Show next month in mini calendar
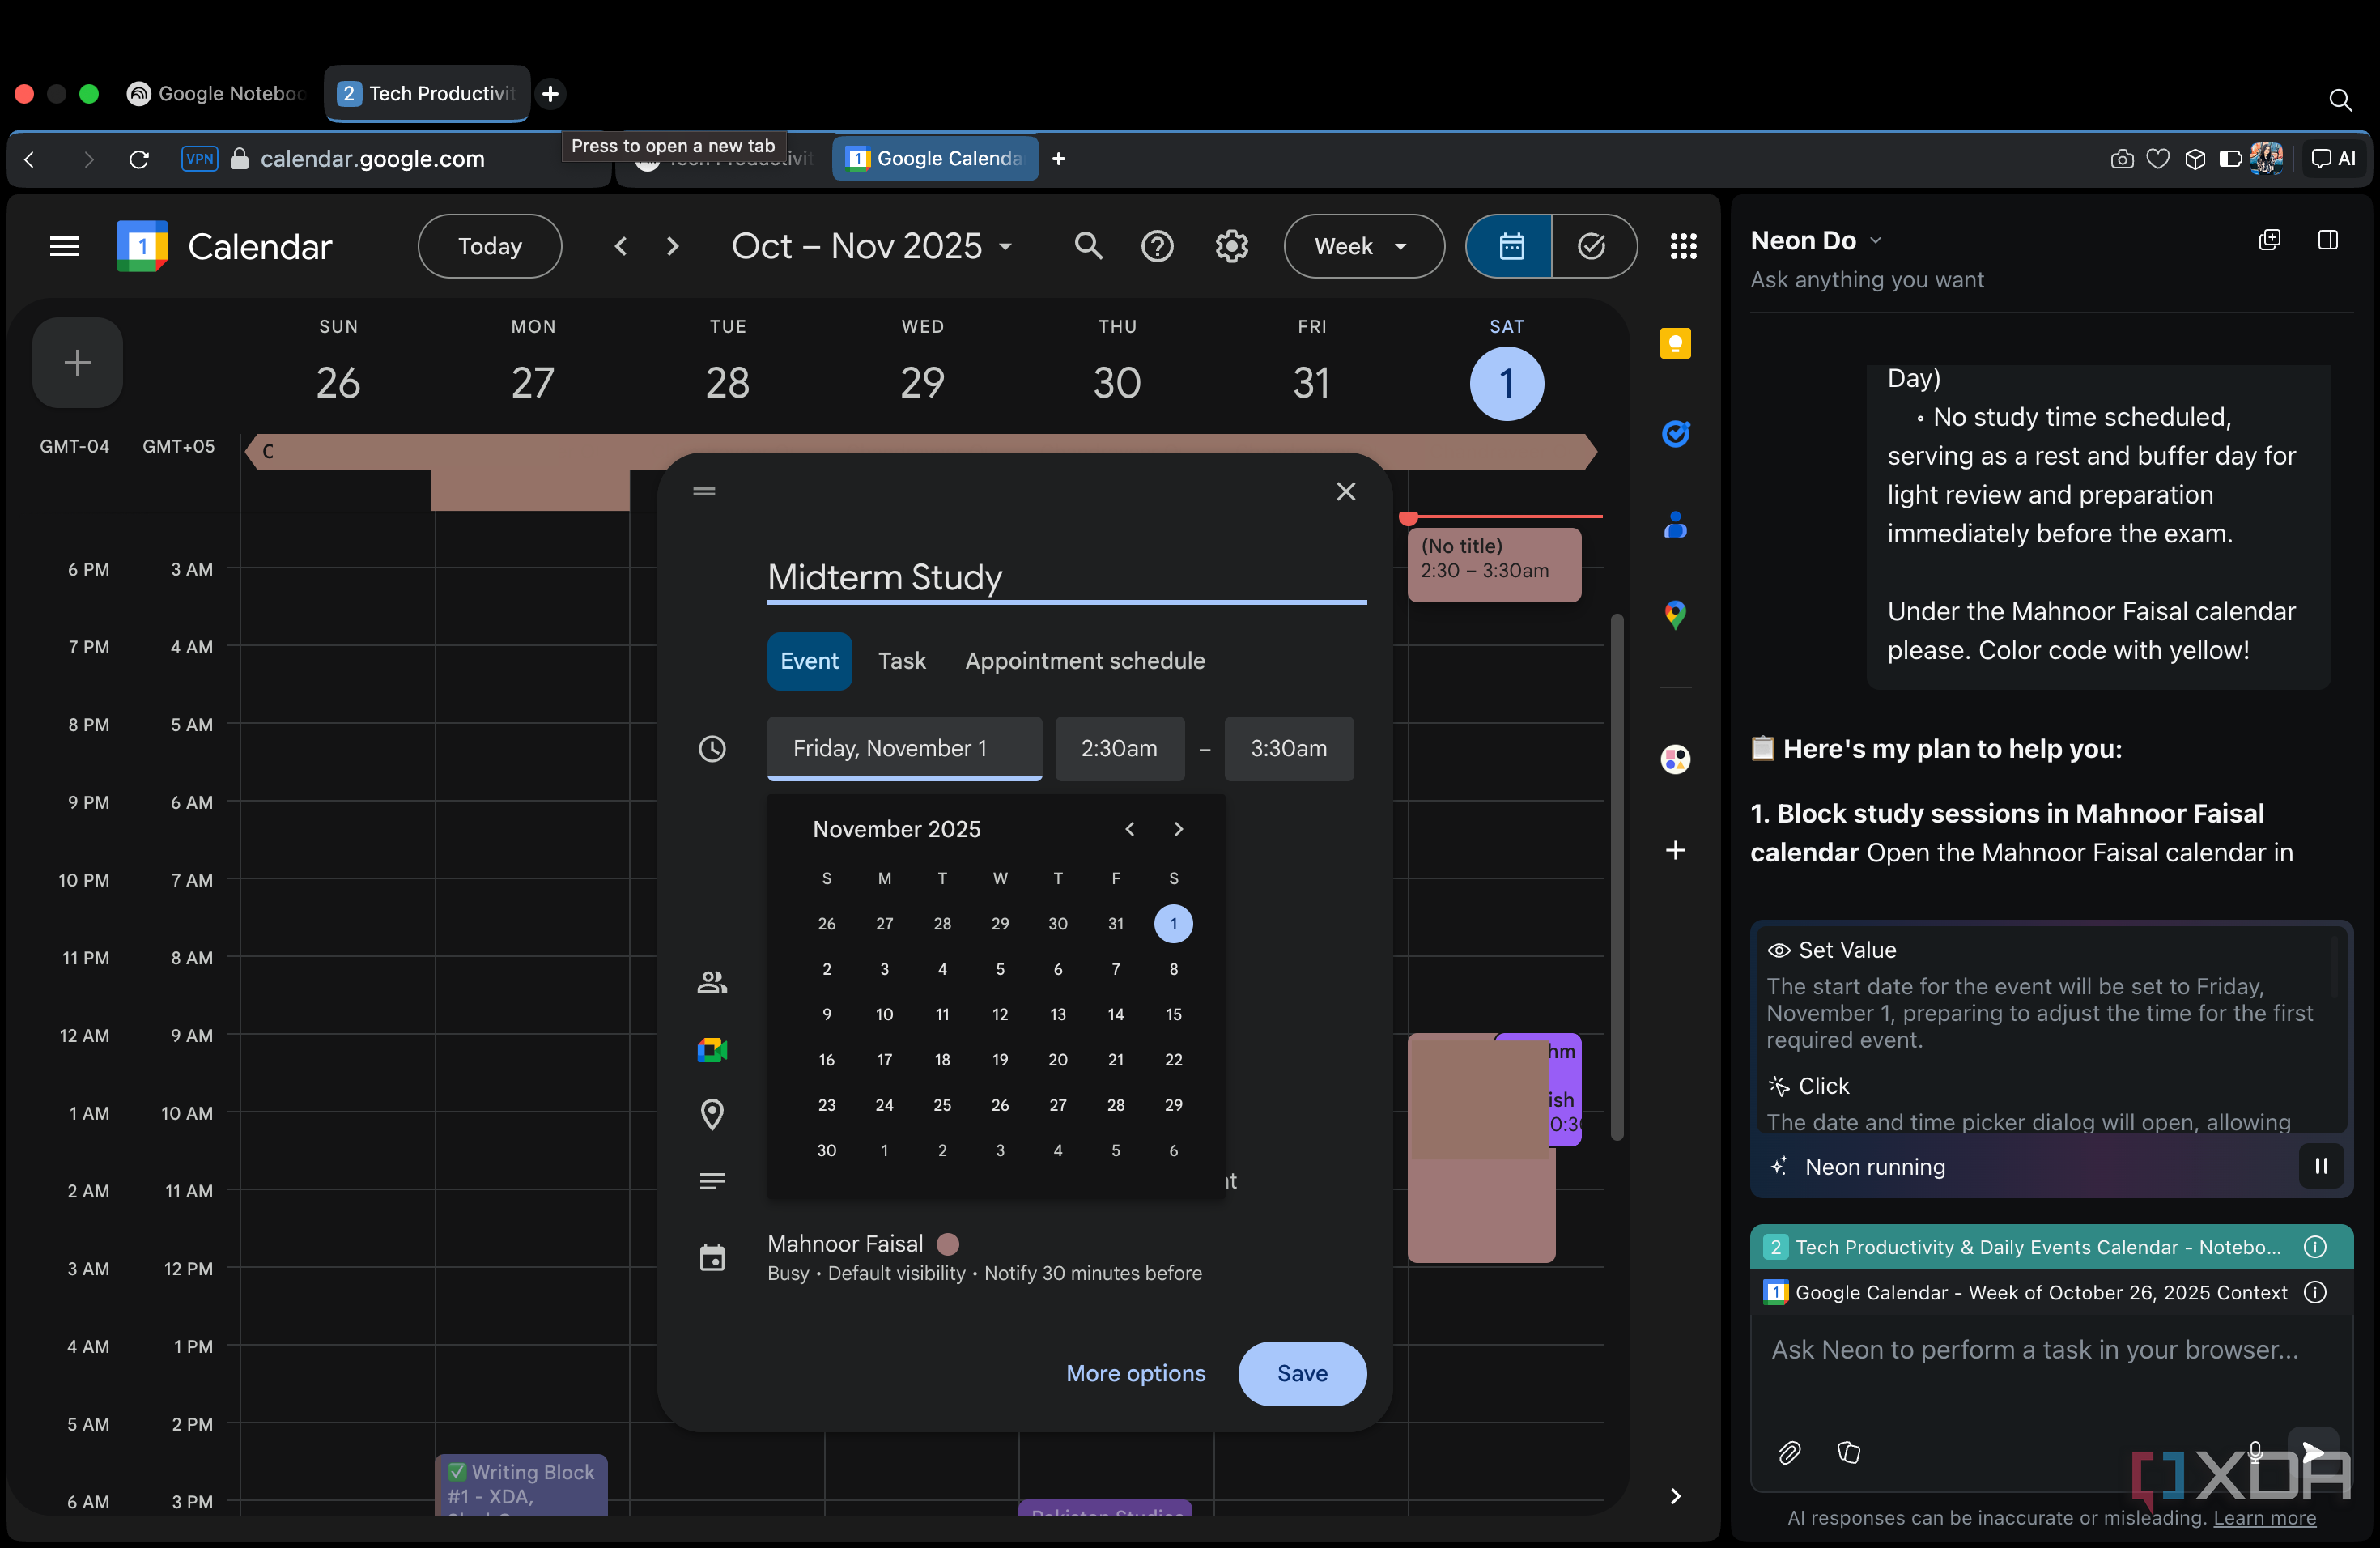Image resolution: width=2380 pixels, height=1548 pixels. click(1178, 829)
